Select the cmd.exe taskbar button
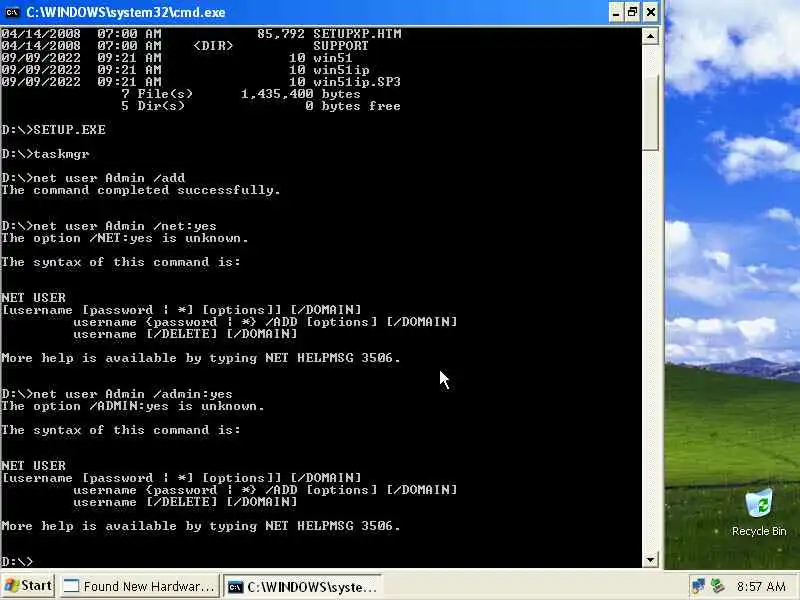 click(303, 586)
